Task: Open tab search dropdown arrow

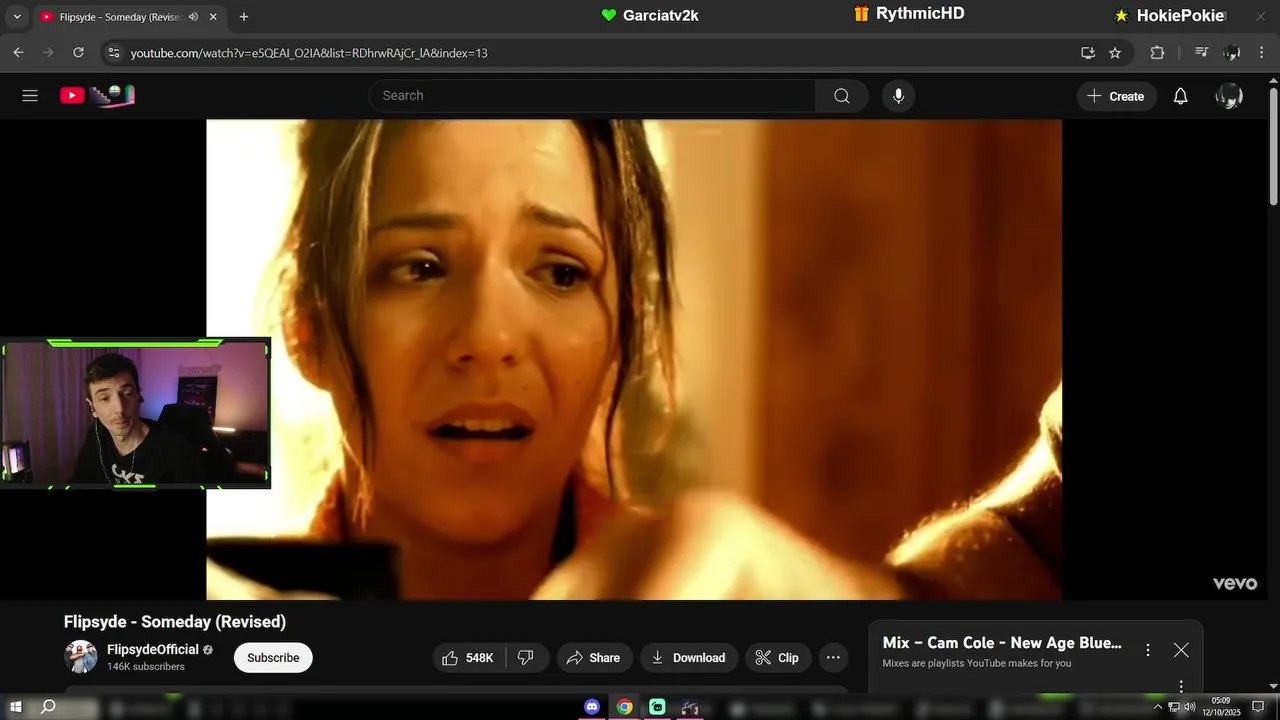Action: (x=17, y=17)
